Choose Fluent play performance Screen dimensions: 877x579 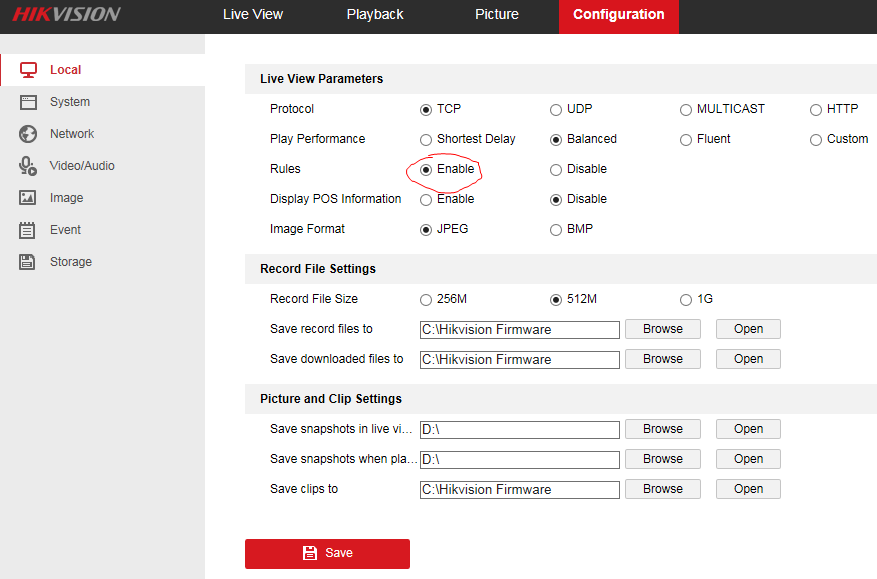click(x=686, y=140)
